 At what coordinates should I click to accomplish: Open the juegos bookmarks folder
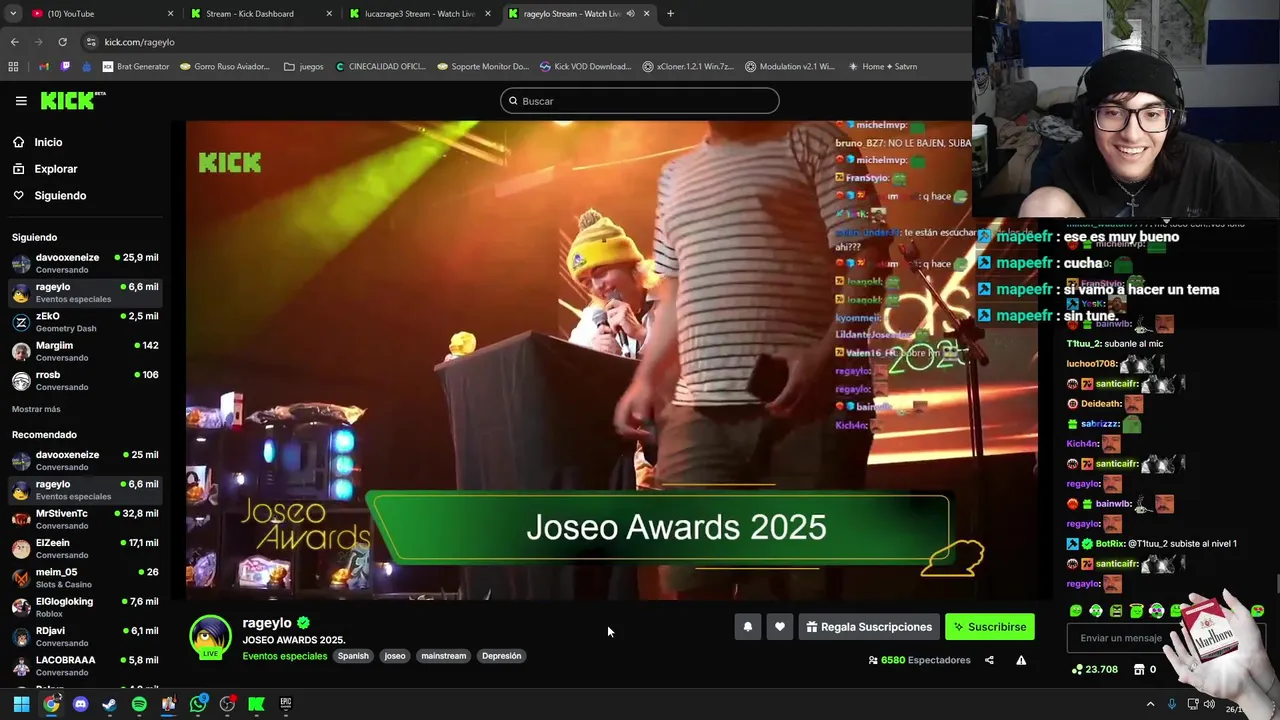304,67
